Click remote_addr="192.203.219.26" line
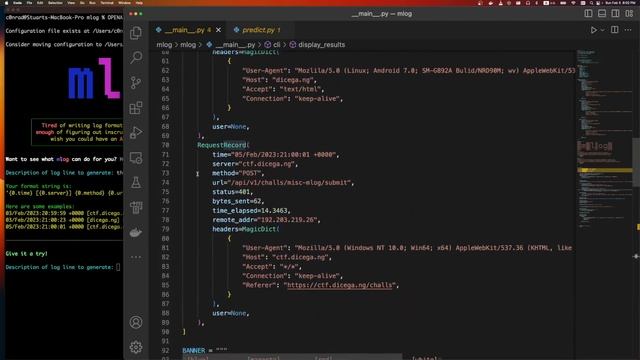The width and height of the screenshot is (640, 360). (x=266, y=220)
